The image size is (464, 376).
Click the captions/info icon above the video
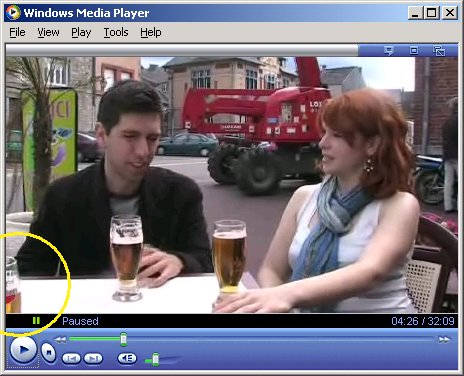(x=388, y=51)
